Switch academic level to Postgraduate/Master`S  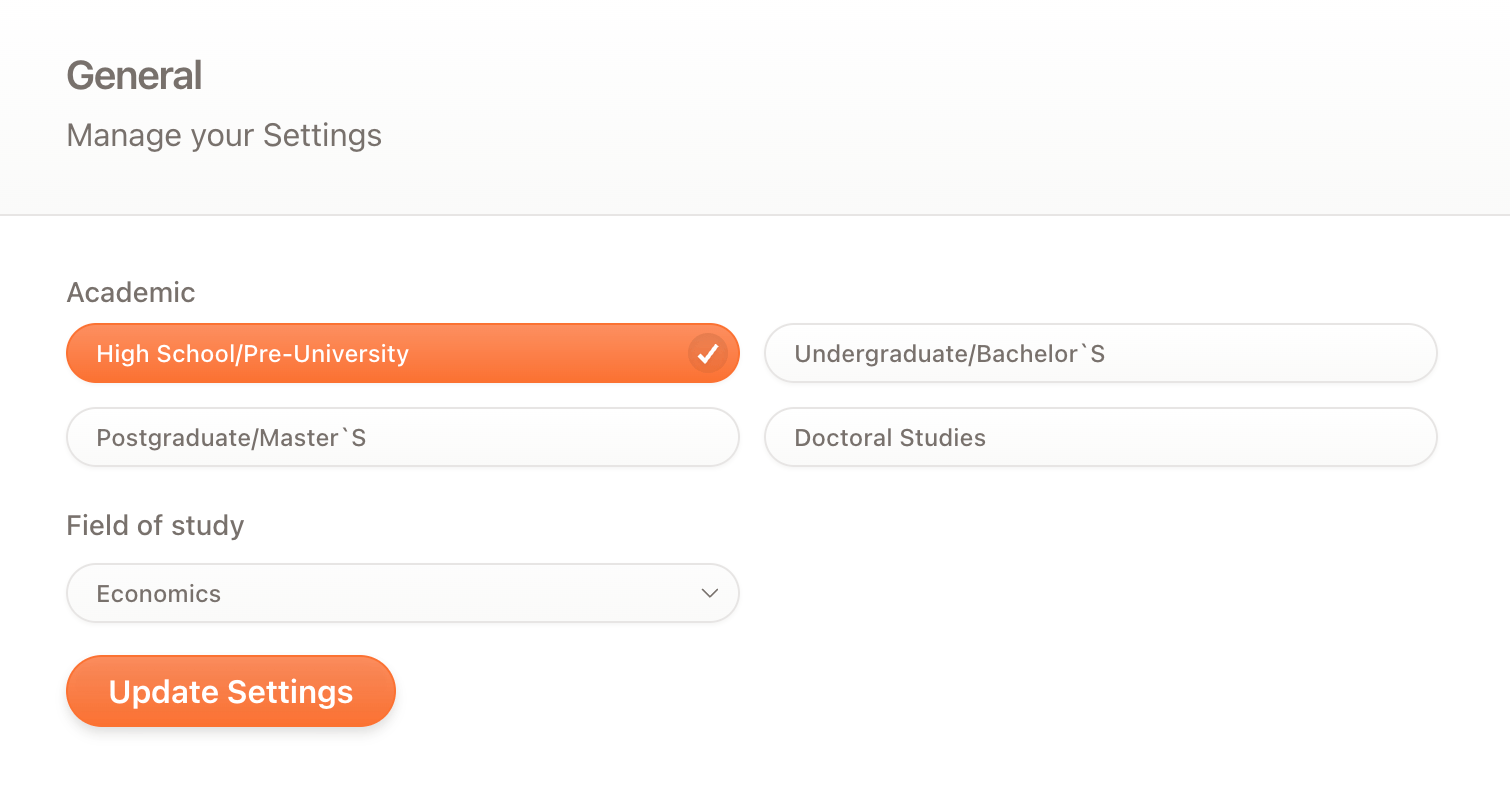tap(403, 437)
